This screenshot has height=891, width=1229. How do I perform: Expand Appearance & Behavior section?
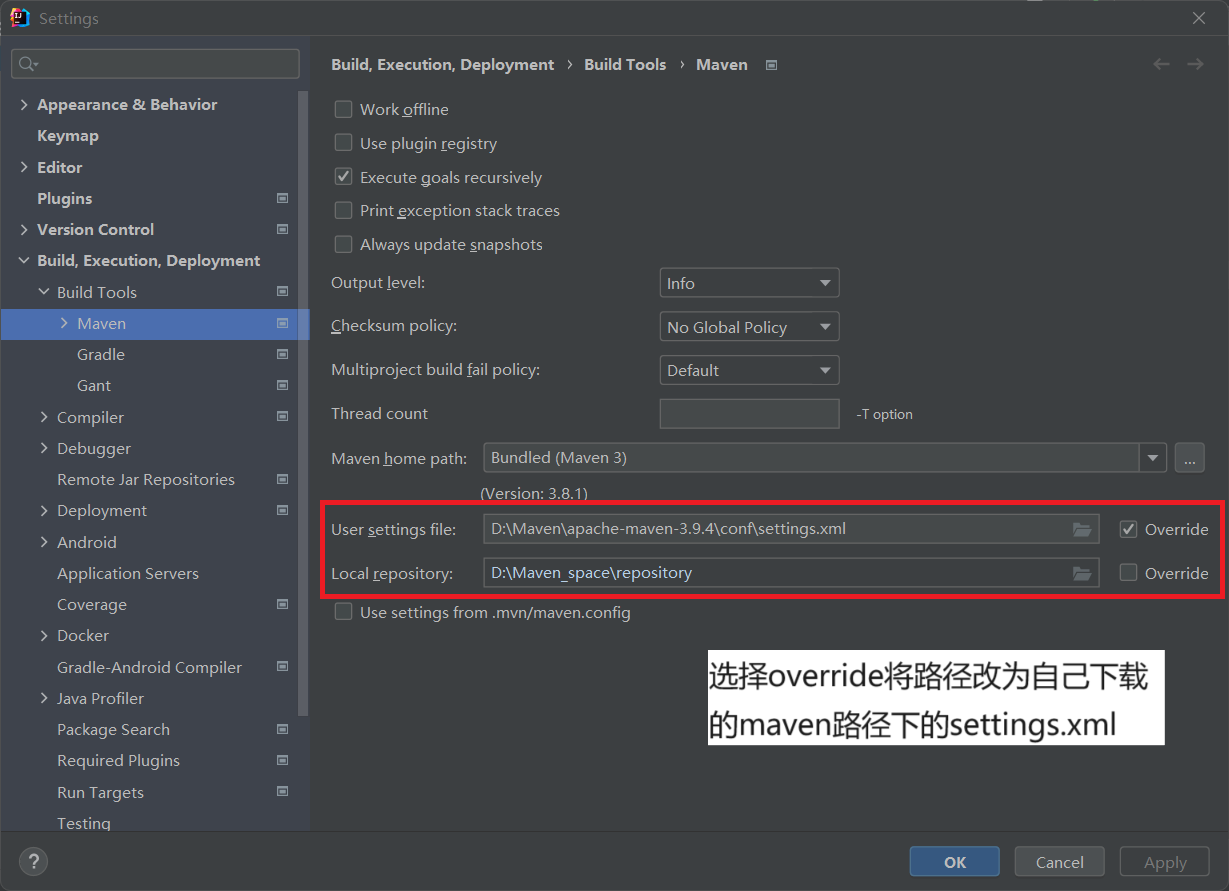24,104
